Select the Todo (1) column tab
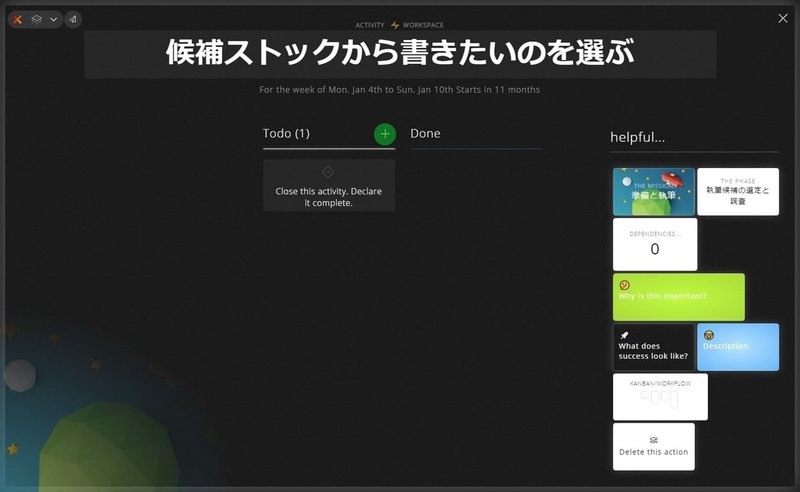The width and height of the screenshot is (800, 492). [x=286, y=134]
